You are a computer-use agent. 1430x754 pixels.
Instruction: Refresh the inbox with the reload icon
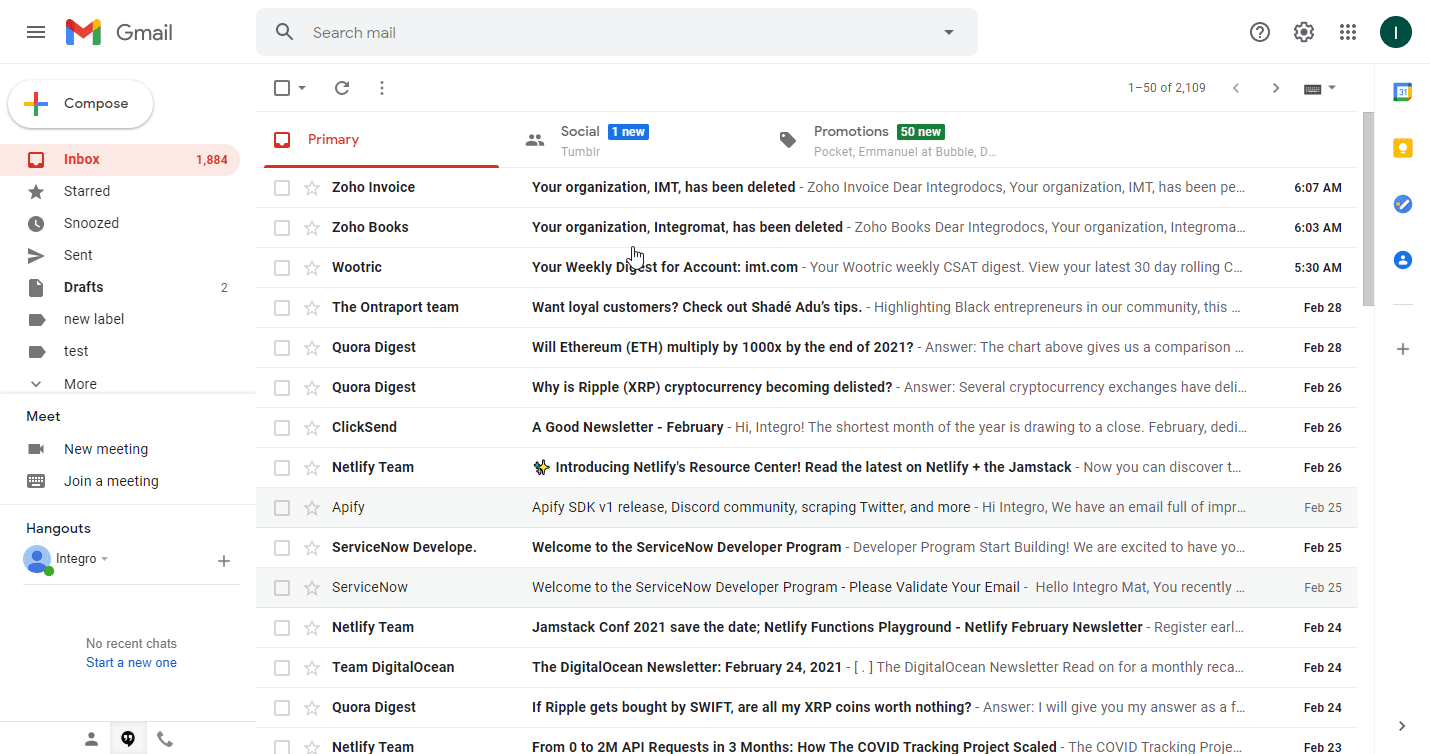pyautogui.click(x=342, y=88)
